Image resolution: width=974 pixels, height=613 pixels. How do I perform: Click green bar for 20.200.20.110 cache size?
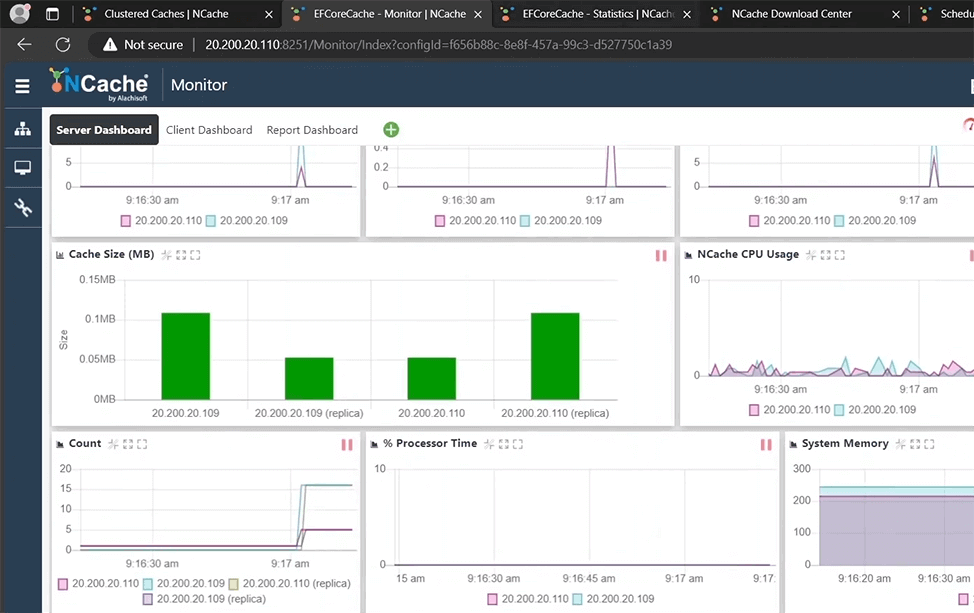pos(432,378)
